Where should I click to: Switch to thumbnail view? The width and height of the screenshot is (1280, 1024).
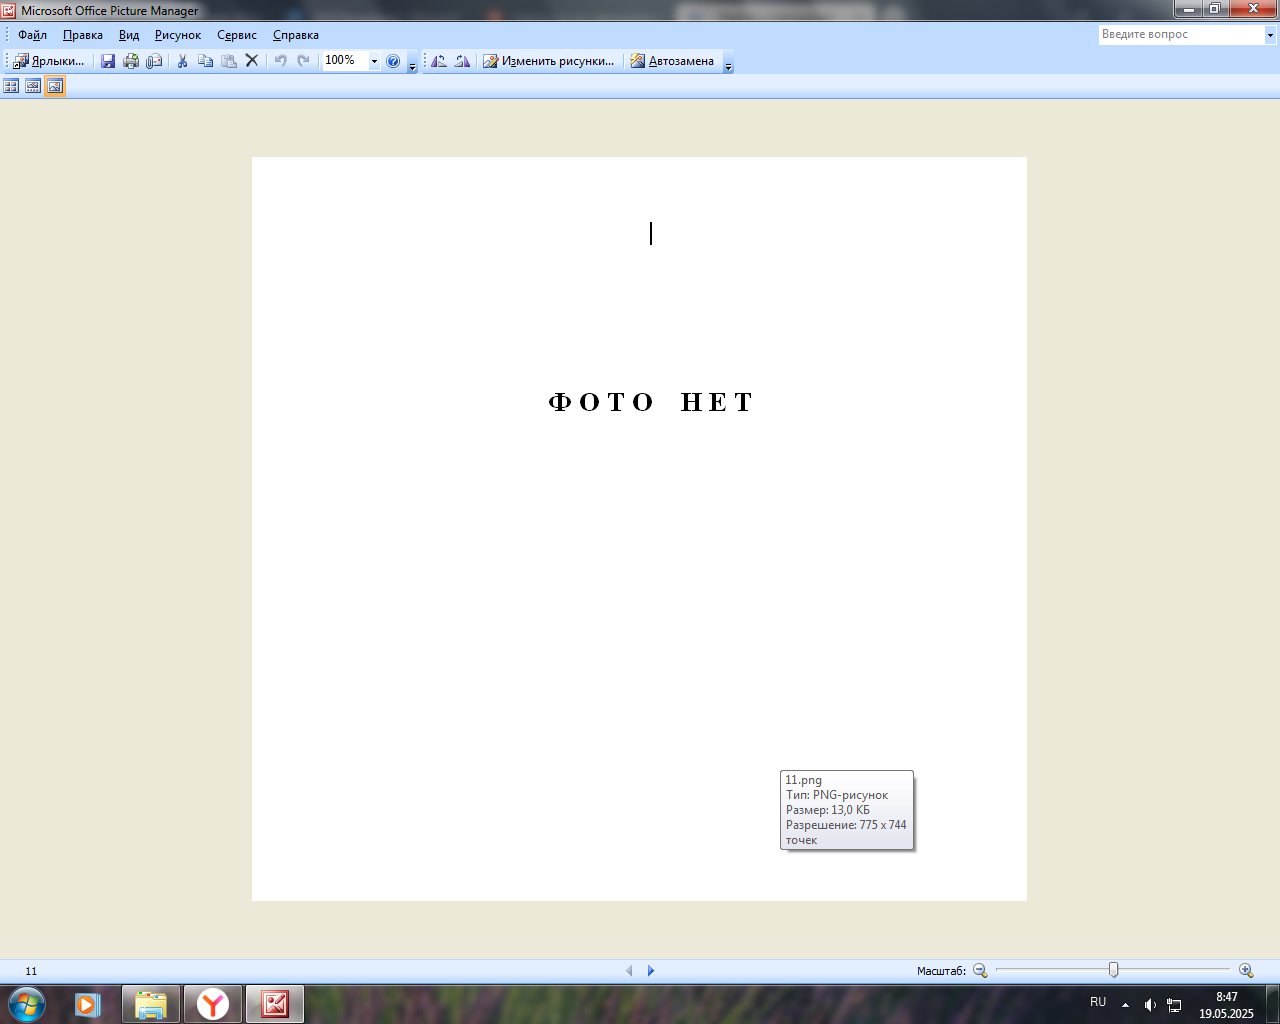pos(11,87)
